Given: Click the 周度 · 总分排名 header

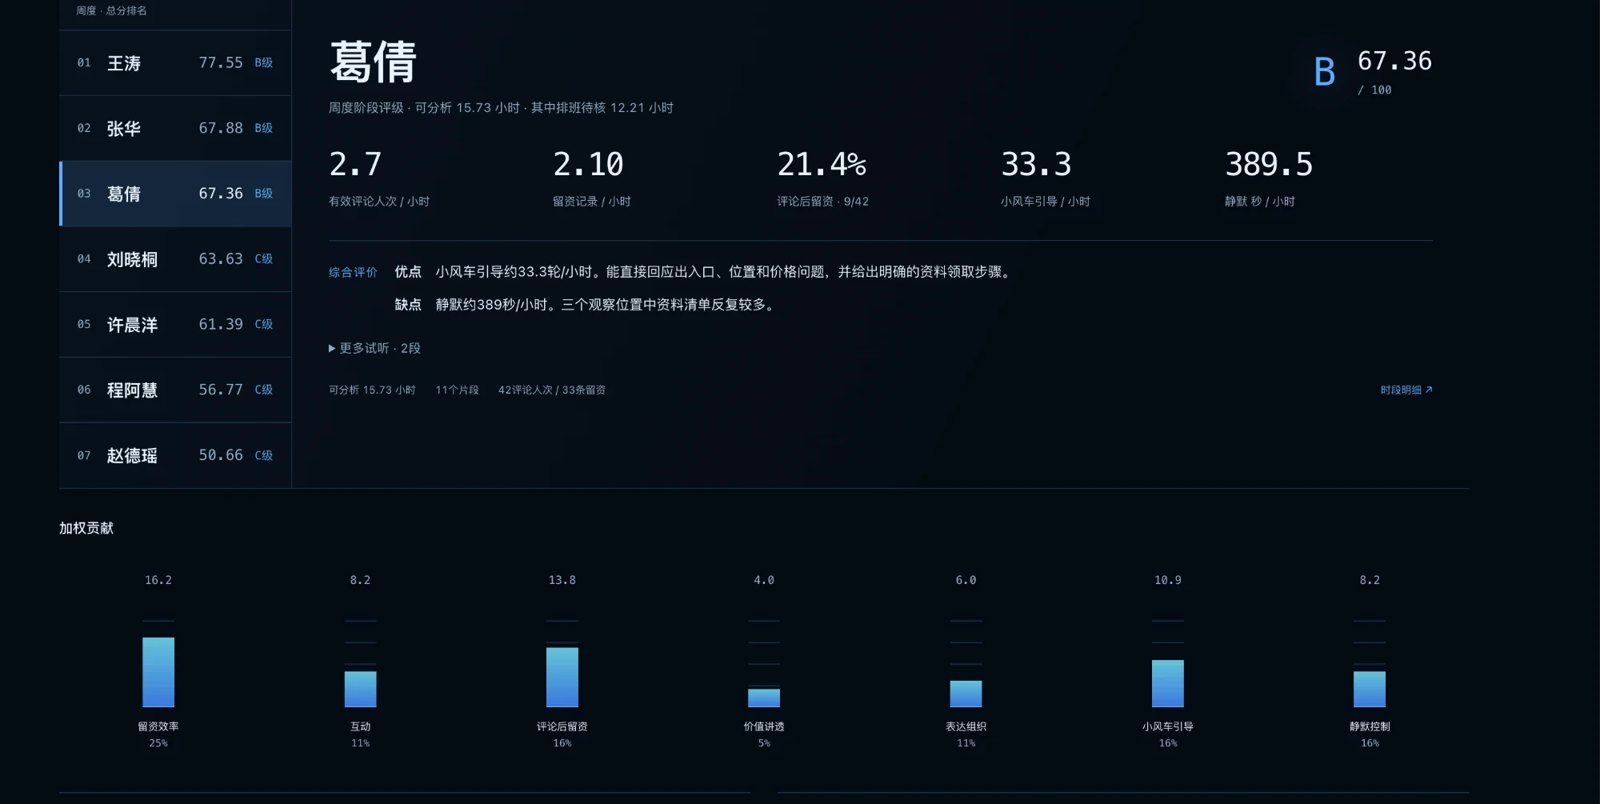Looking at the screenshot, I should tap(112, 11).
